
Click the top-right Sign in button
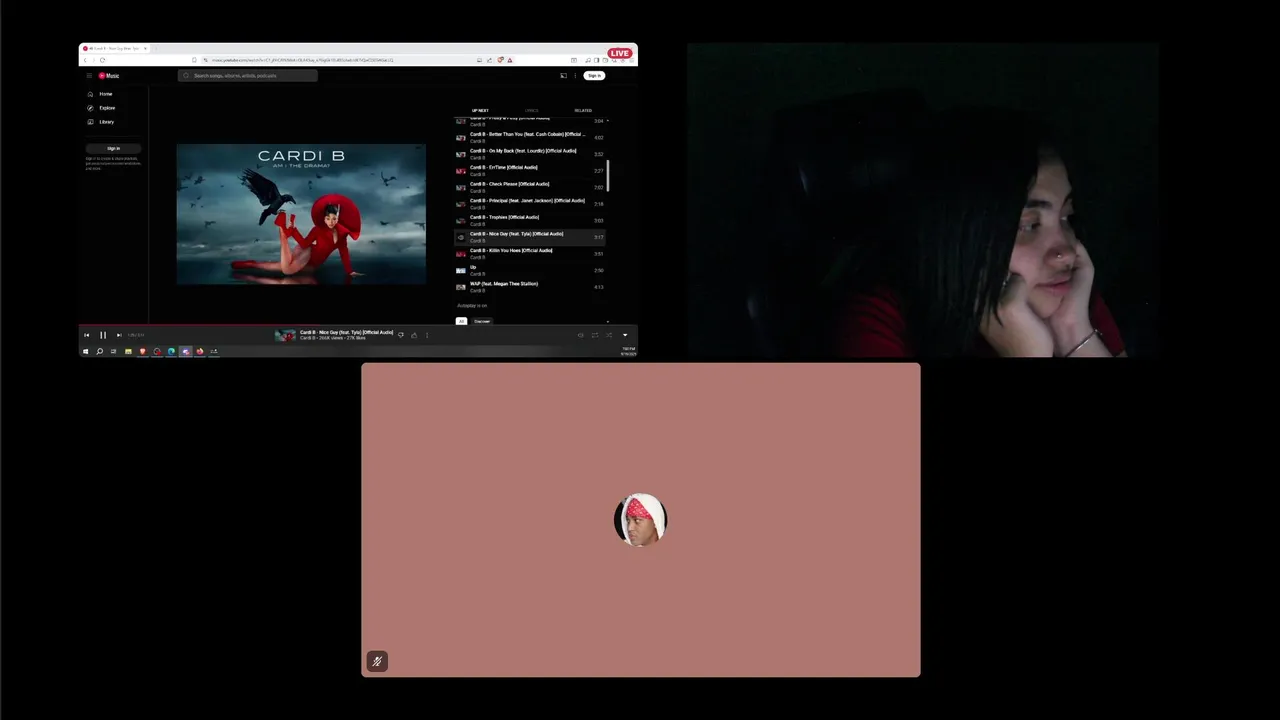click(594, 76)
